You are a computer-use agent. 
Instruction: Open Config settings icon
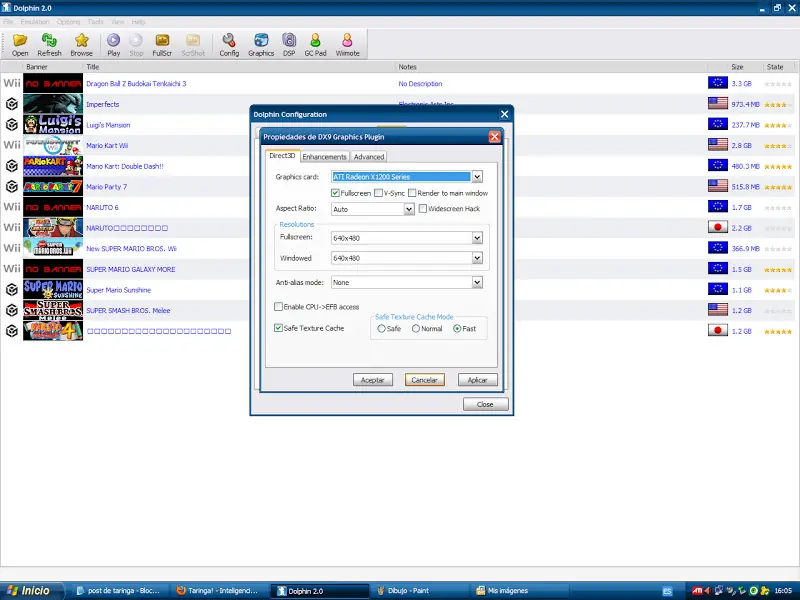coord(229,44)
